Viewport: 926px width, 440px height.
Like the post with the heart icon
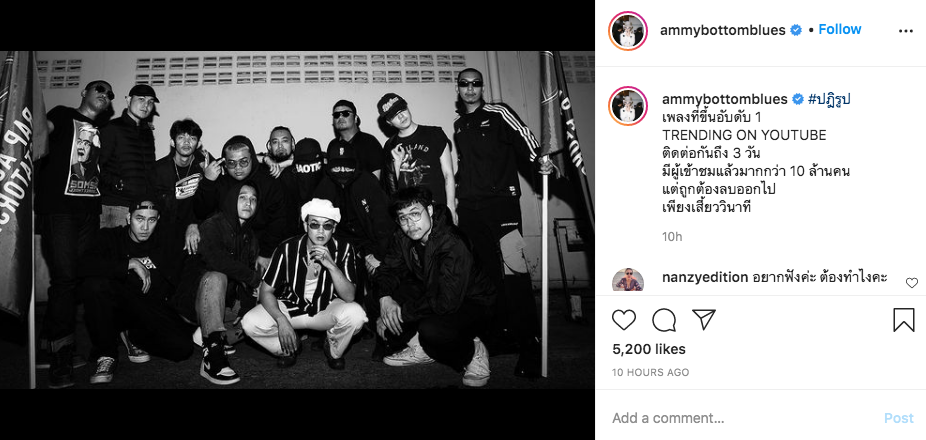(x=624, y=320)
